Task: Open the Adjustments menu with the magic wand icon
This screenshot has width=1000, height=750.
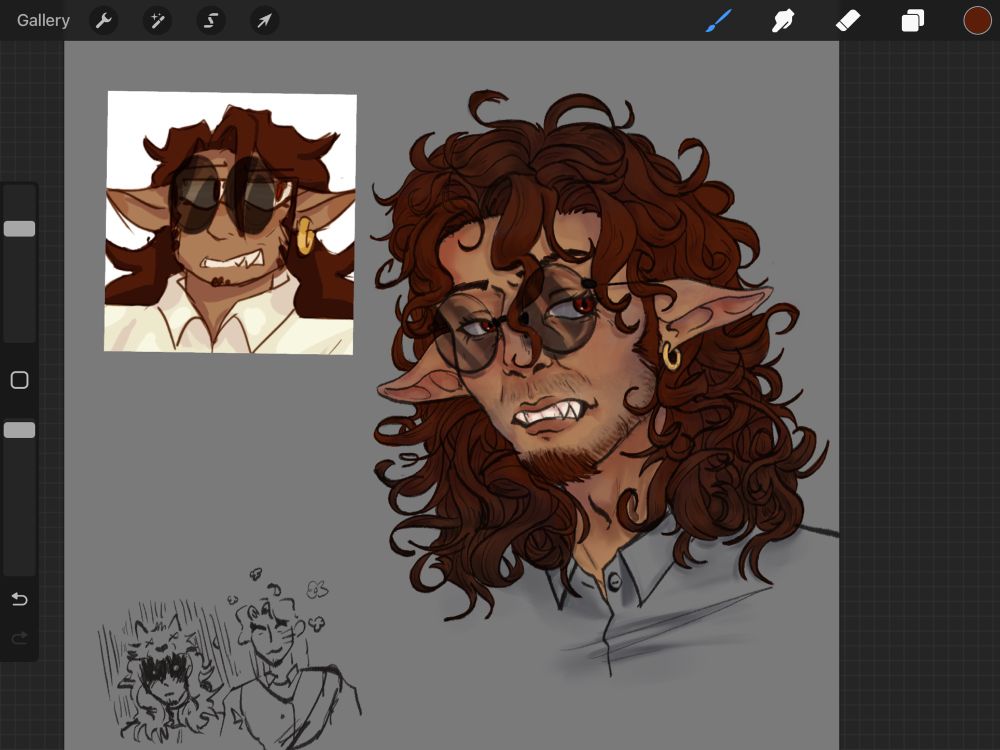Action: (157, 20)
